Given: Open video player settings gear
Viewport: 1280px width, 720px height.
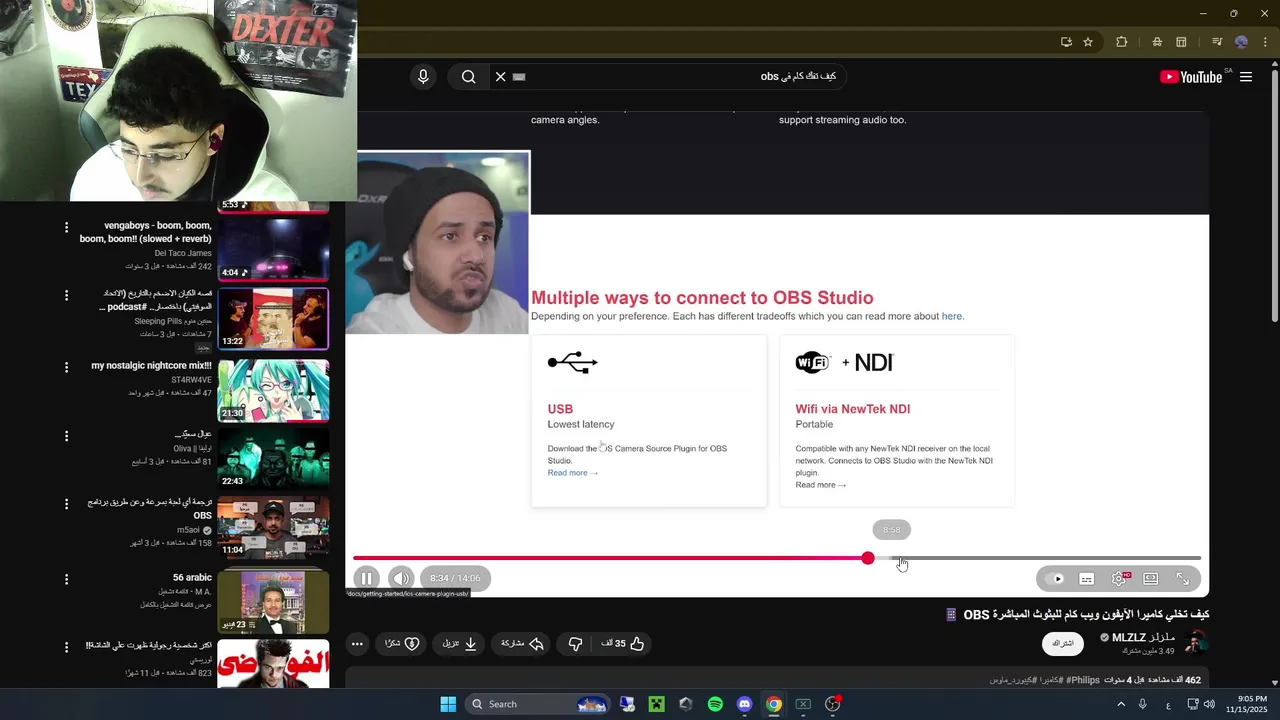Looking at the screenshot, I should [x=1119, y=579].
